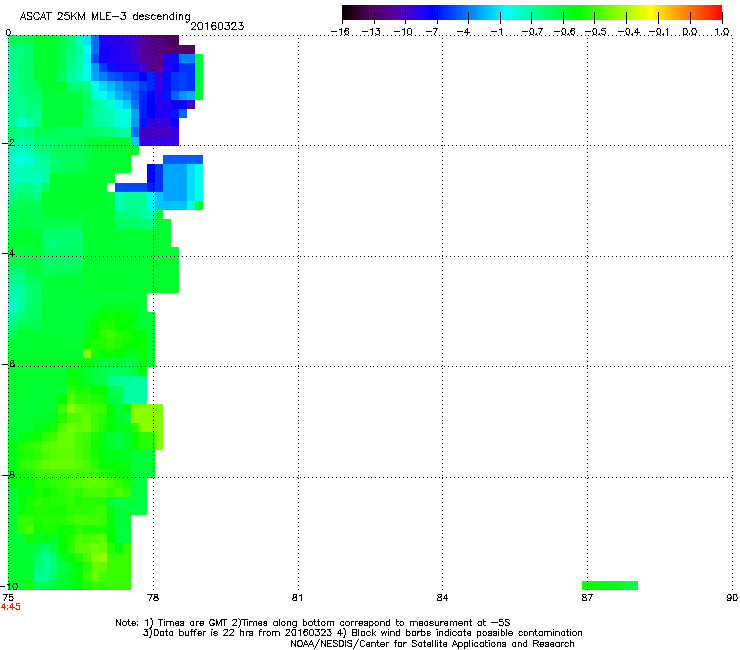Image resolution: width=740 pixels, height=650 pixels.
Task: Click the note line 'Data buffer is 22 hrs'
Action: pos(362,633)
